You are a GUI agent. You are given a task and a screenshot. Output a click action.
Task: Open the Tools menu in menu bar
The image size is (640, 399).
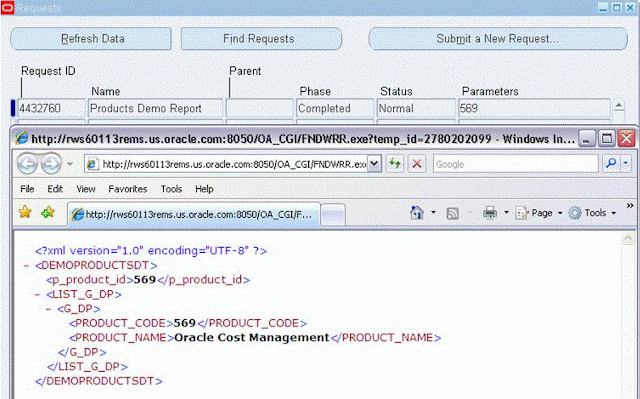pos(171,189)
